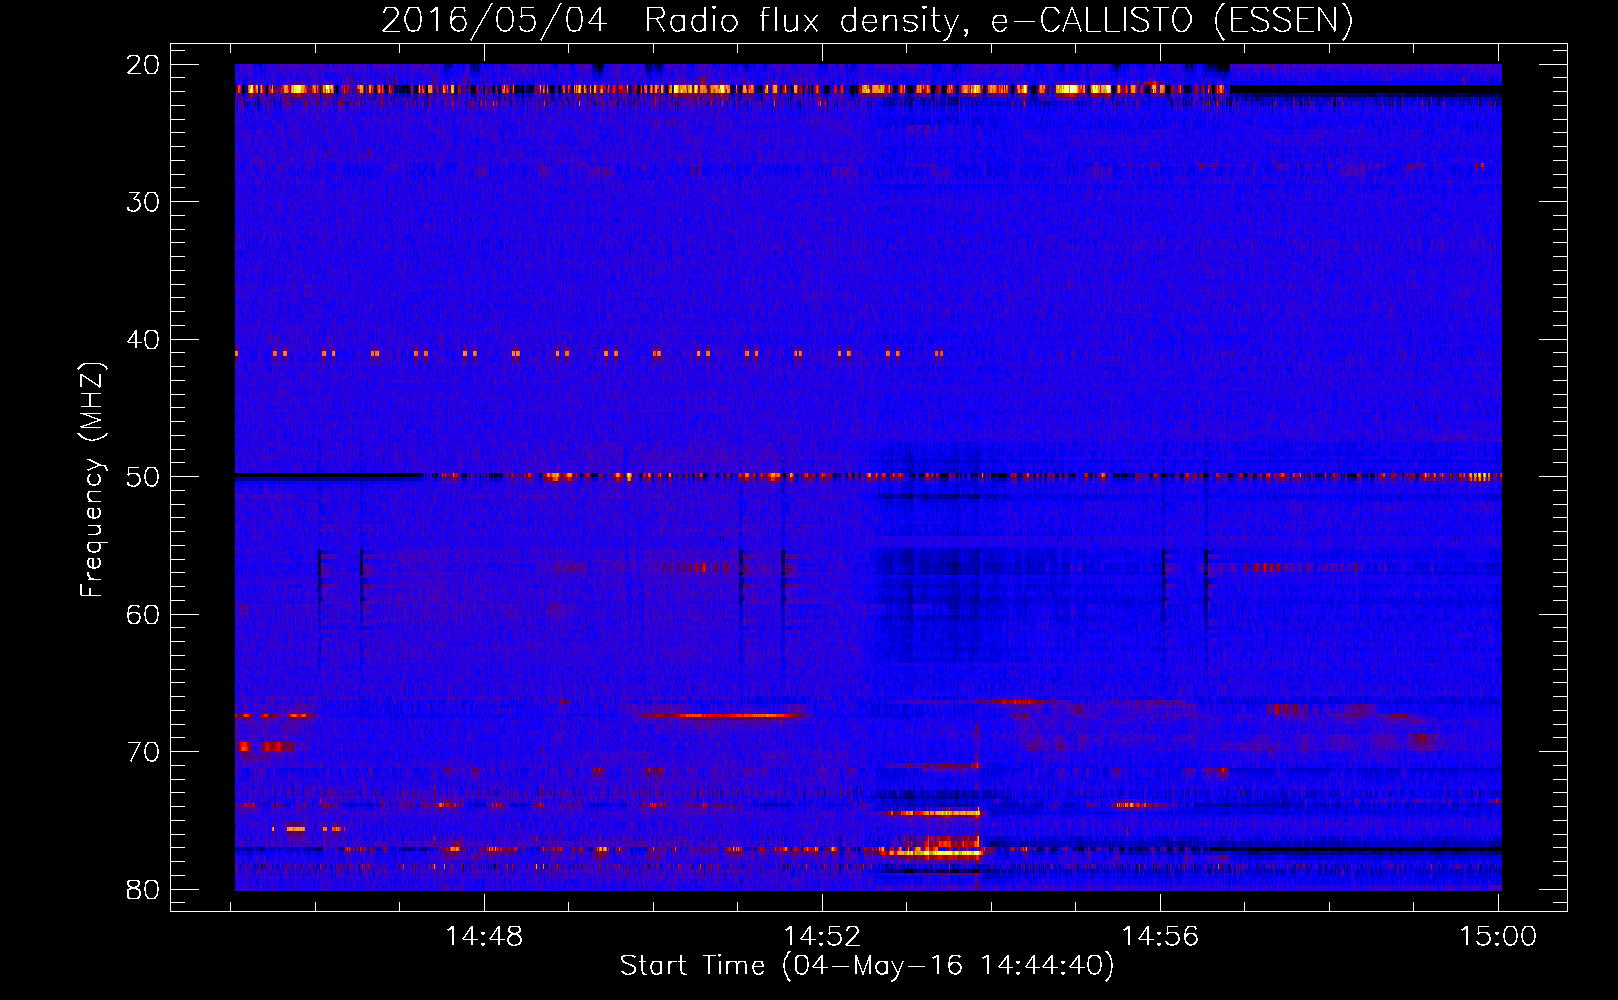Screen dimensions: 1618x1000
Task: Click the 15:00 time tick label
Action: click(1498, 937)
